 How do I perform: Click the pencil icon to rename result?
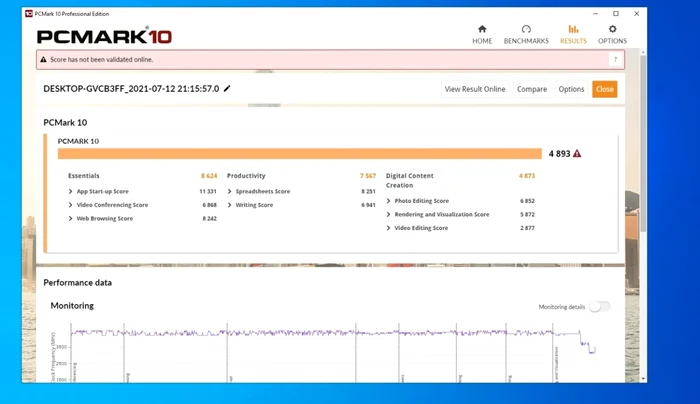pyautogui.click(x=227, y=88)
